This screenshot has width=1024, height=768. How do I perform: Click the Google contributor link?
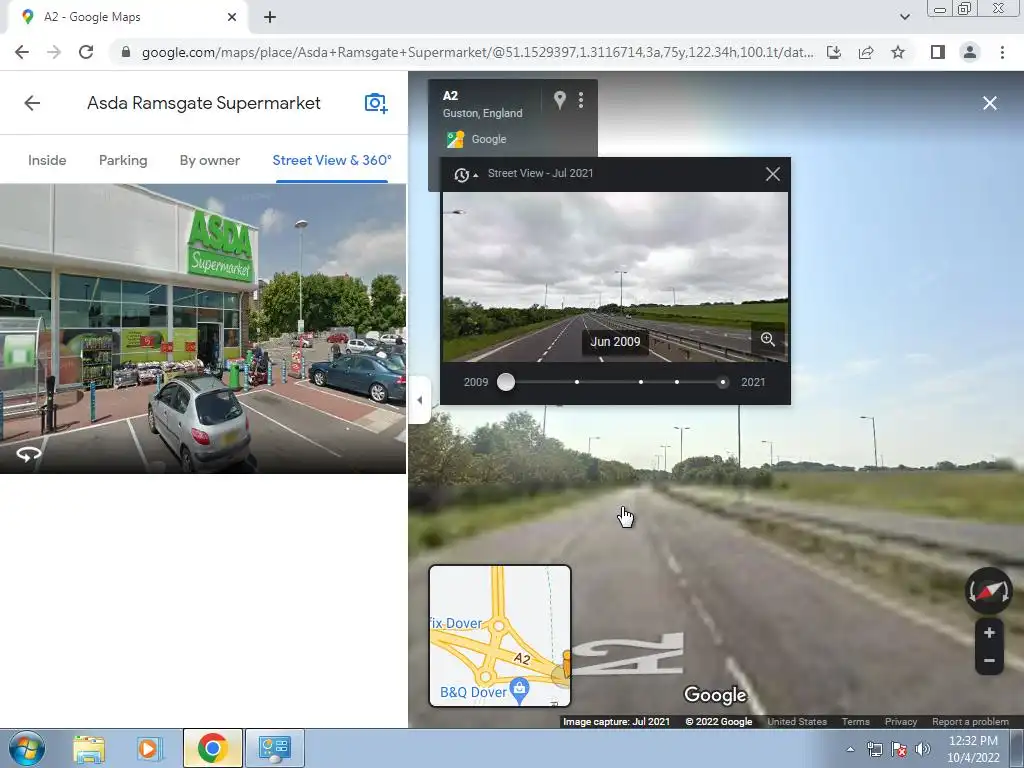click(x=488, y=139)
